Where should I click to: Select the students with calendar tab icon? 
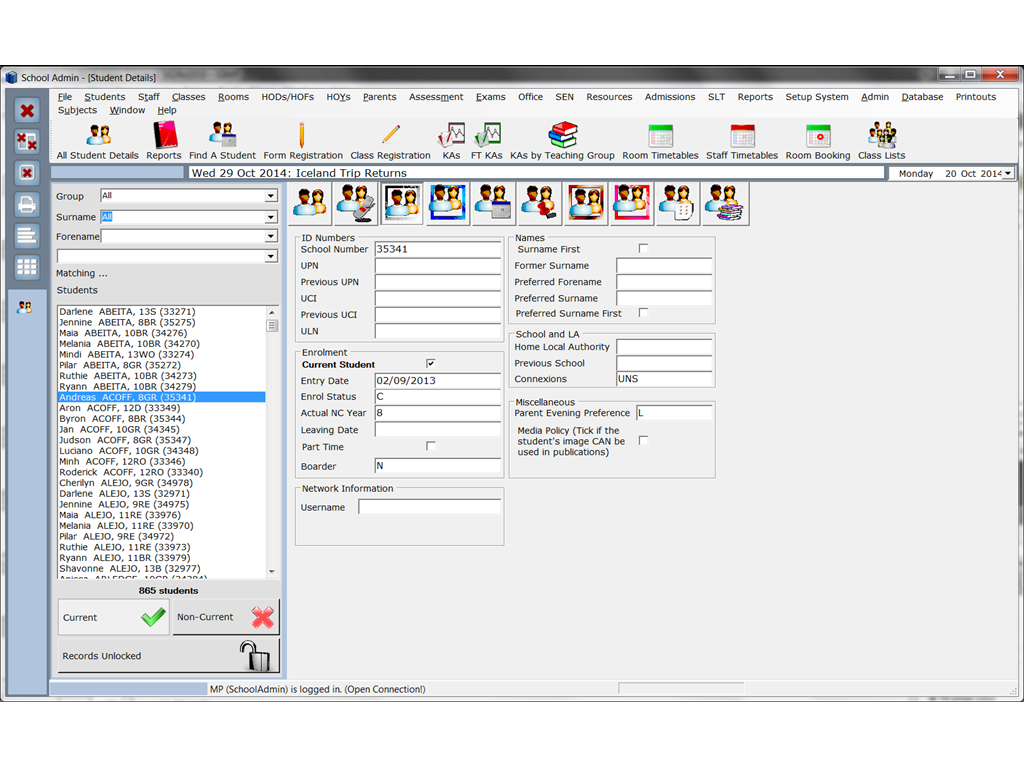493,204
